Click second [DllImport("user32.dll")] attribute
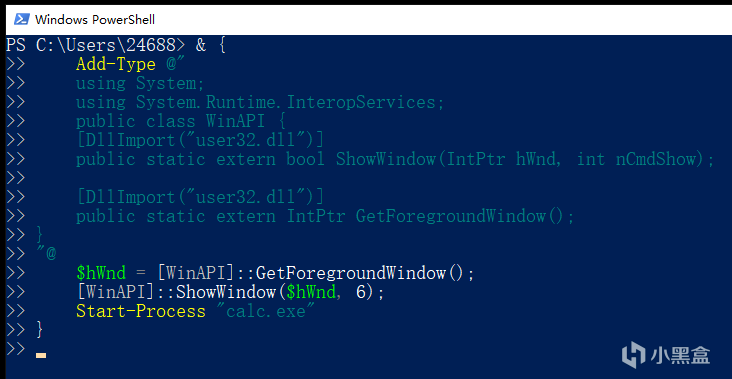Viewport: 732px width, 379px height. tap(200, 197)
